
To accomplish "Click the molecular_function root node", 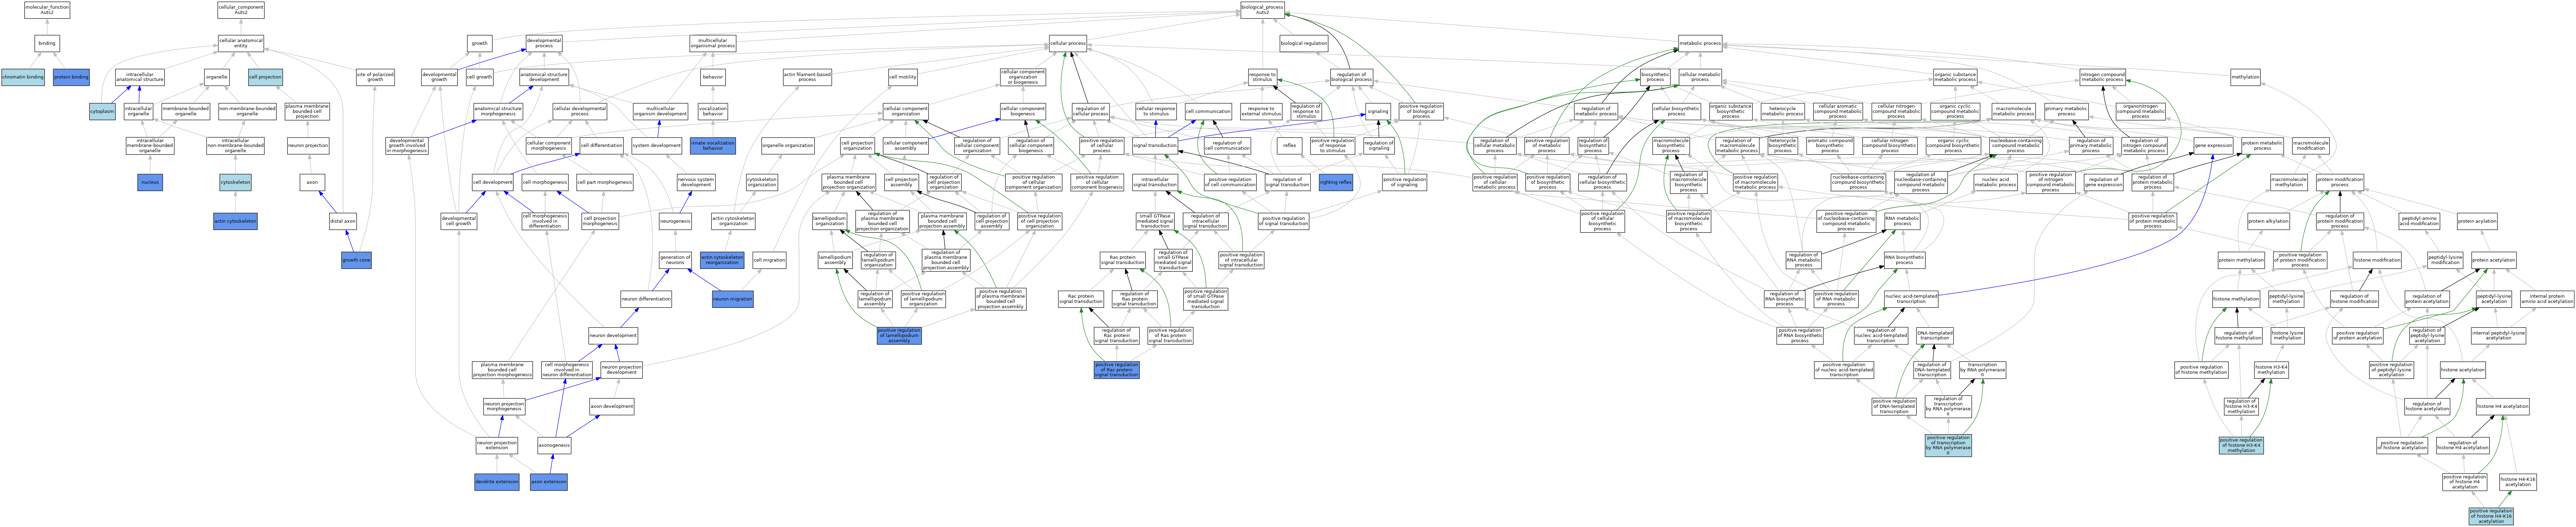I will pos(47,10).
